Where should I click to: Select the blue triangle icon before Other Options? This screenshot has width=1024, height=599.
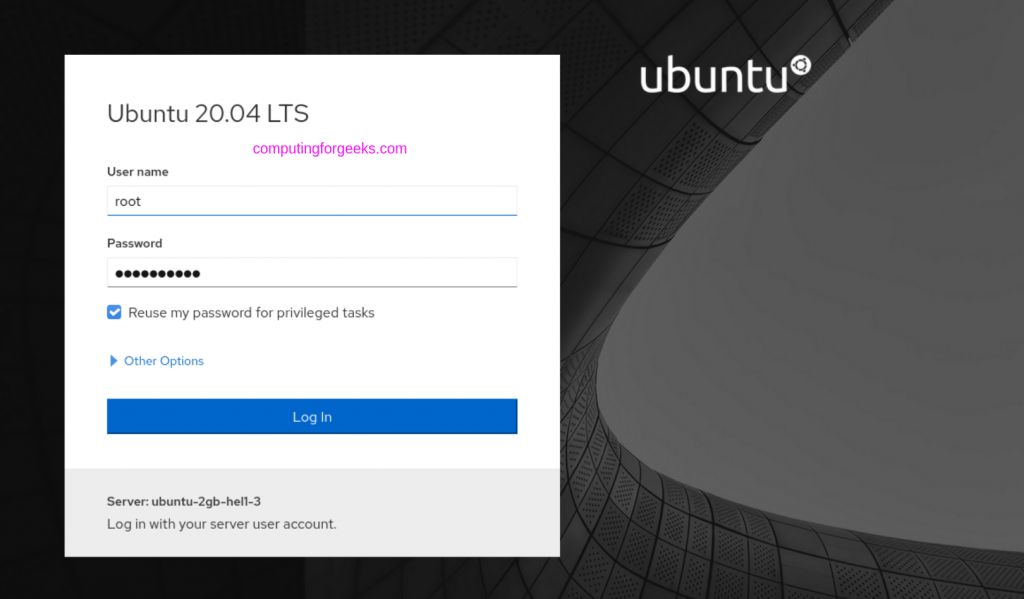tap(113, 361)
